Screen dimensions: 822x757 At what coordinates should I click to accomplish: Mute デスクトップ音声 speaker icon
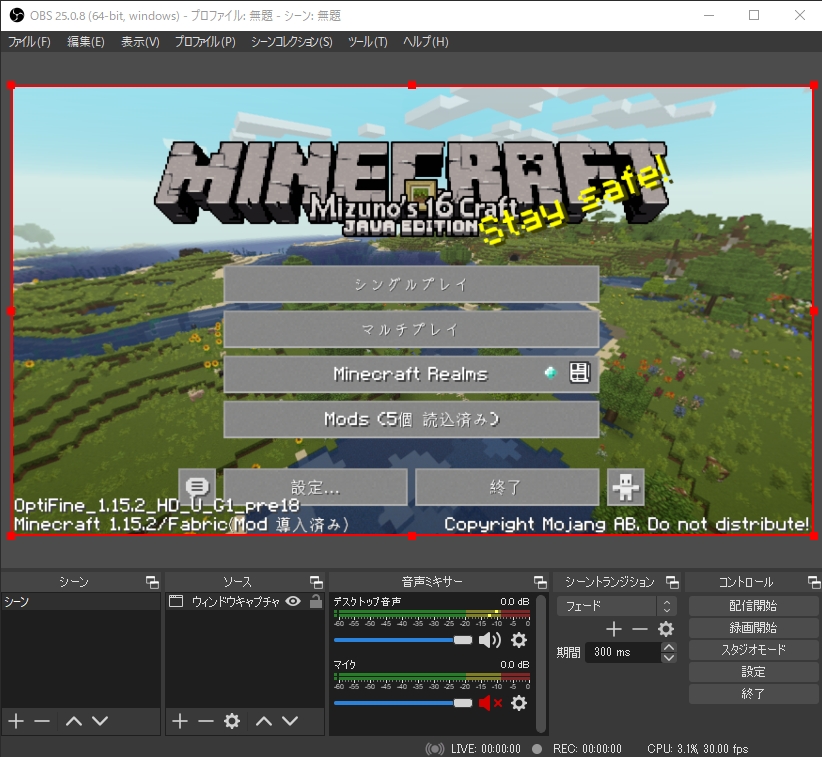490,640
